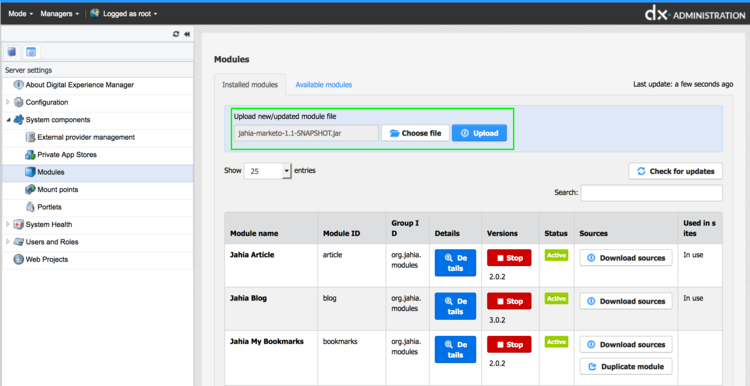Download sources for Jahia My Bookmarks
Image resolution: width=750 pixels, height=386 pixels.
pyautogui.click(x=626, y=344)
